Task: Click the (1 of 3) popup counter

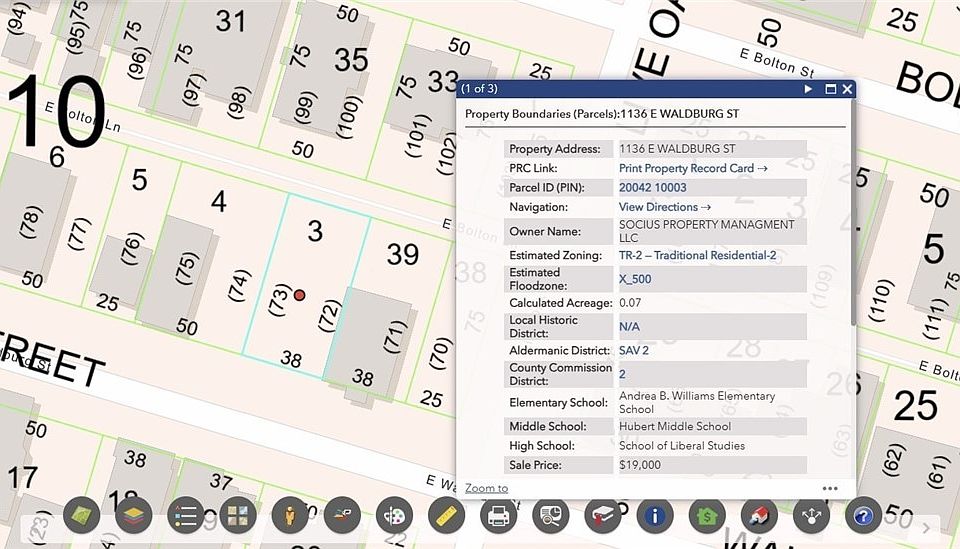Action: point(479,89)
